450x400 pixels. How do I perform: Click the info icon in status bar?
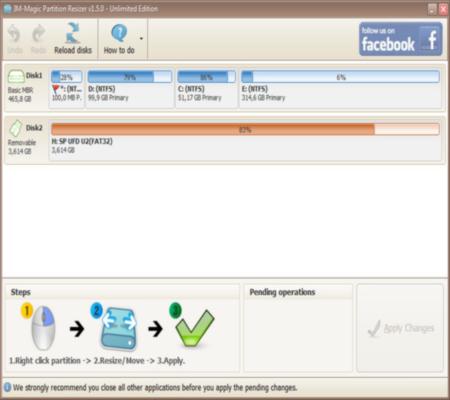7,387
